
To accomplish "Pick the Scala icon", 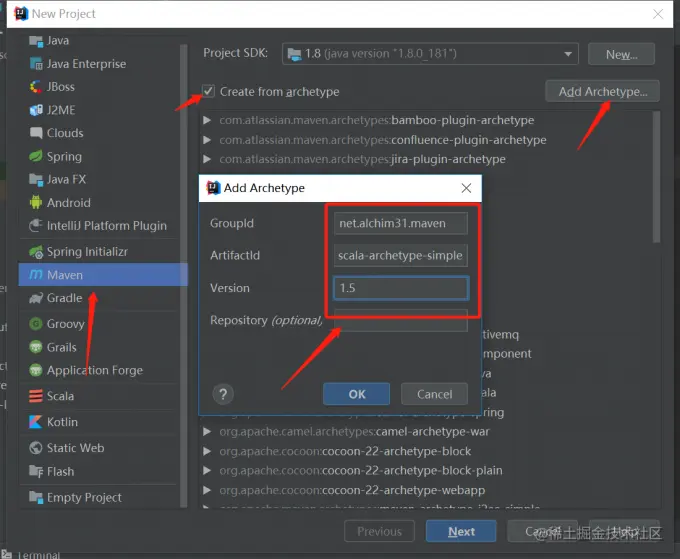I will (36, 396).
